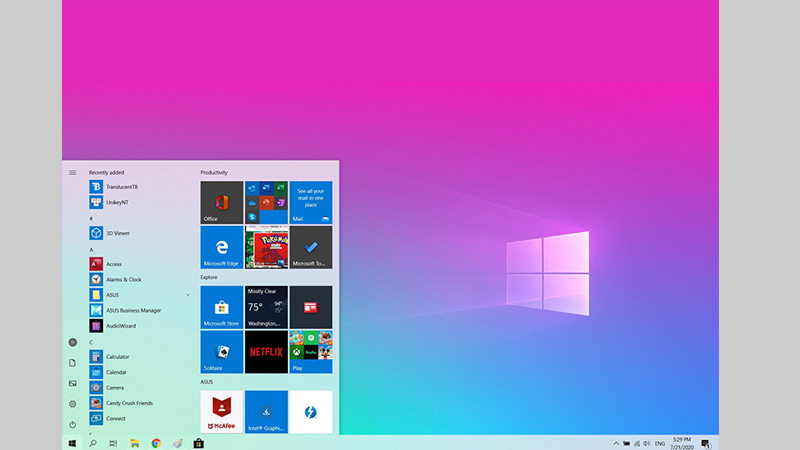Open Settings gear in Start sidebar

pos(72,403)
